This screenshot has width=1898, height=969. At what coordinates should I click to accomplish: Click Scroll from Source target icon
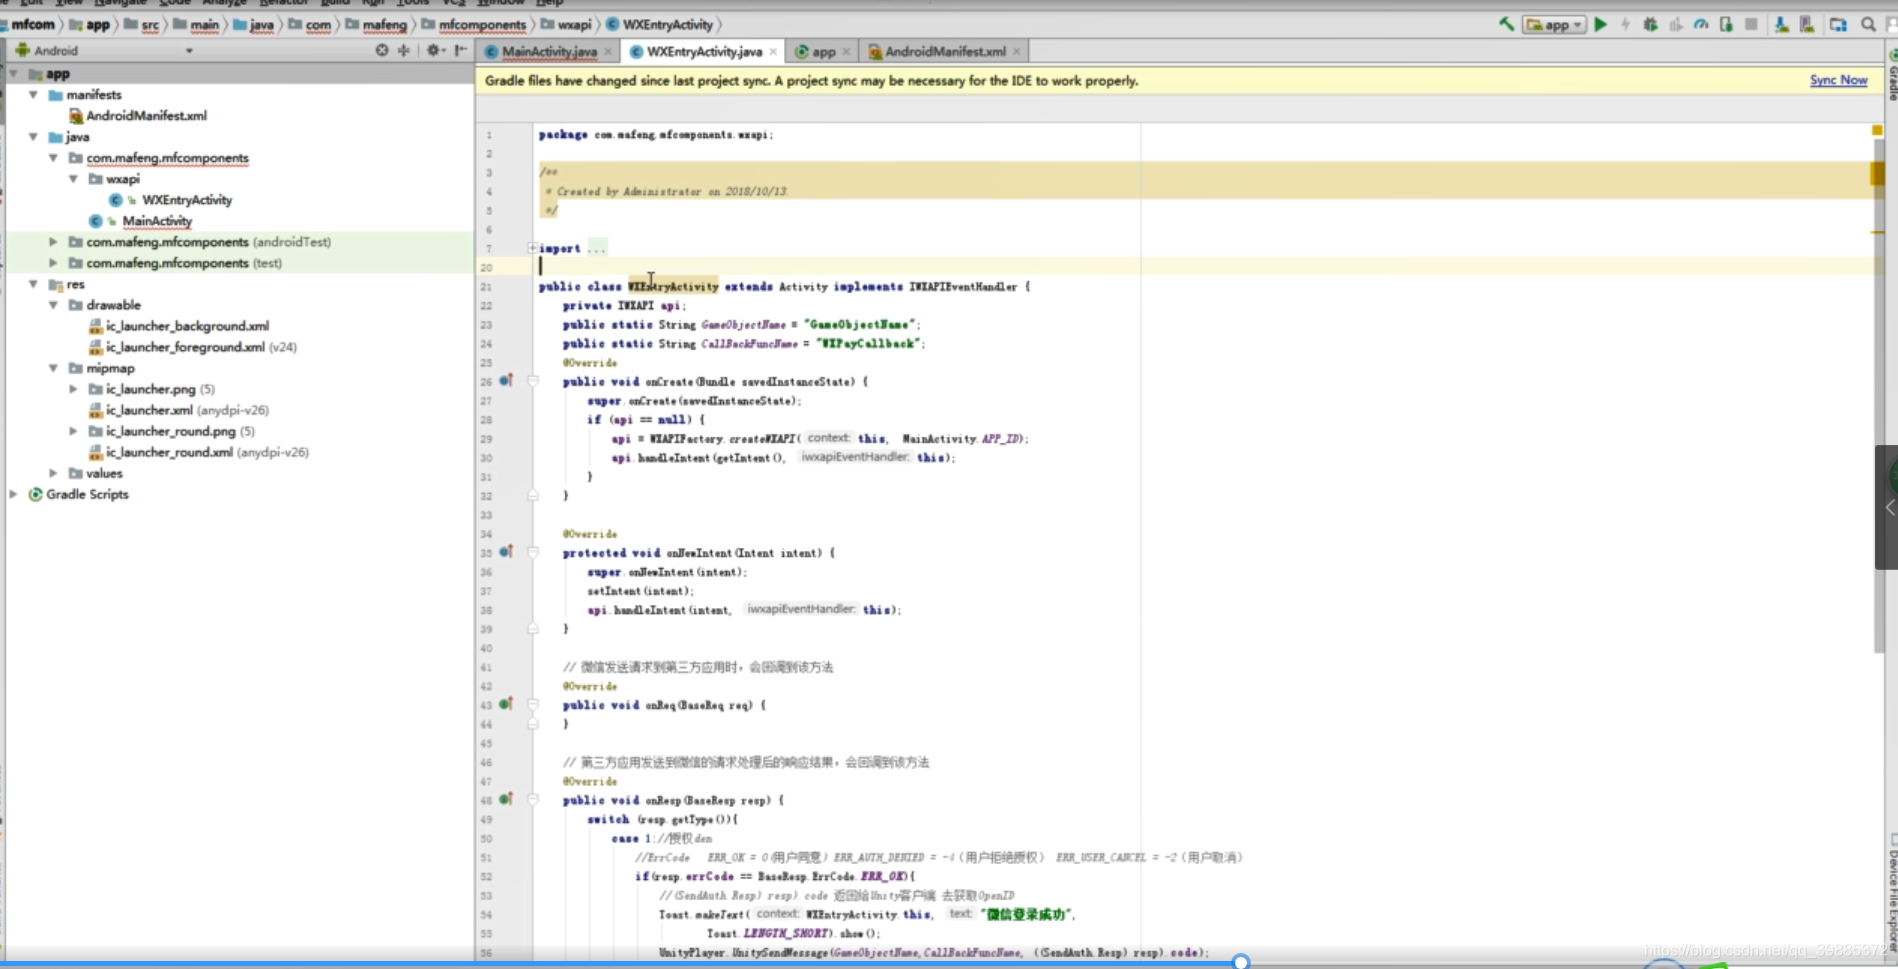click(382, 50)
